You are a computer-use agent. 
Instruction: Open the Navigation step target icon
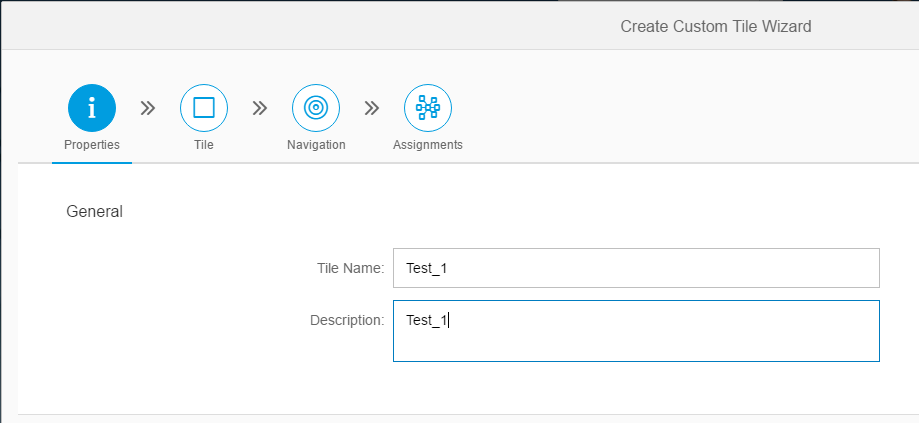[316, 108]
